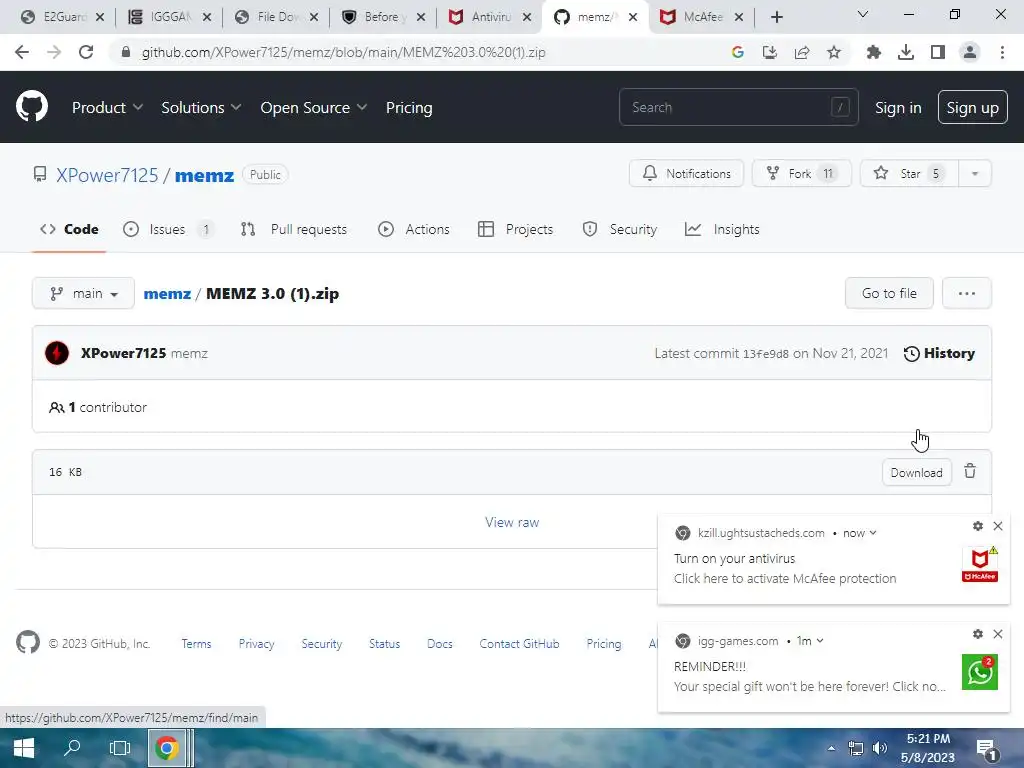Expand the Open Source menu
The width and height of the screenshot is (1024, 768).
[x=313, y=107]
